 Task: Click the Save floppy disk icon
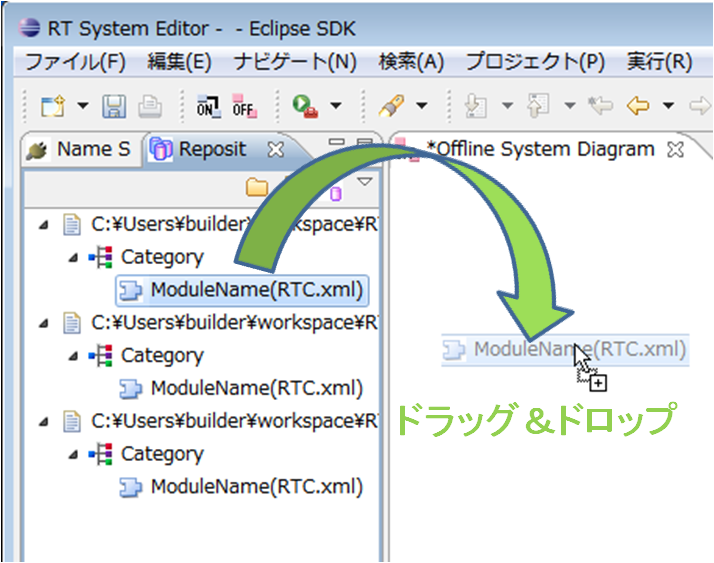coord(114,107)
